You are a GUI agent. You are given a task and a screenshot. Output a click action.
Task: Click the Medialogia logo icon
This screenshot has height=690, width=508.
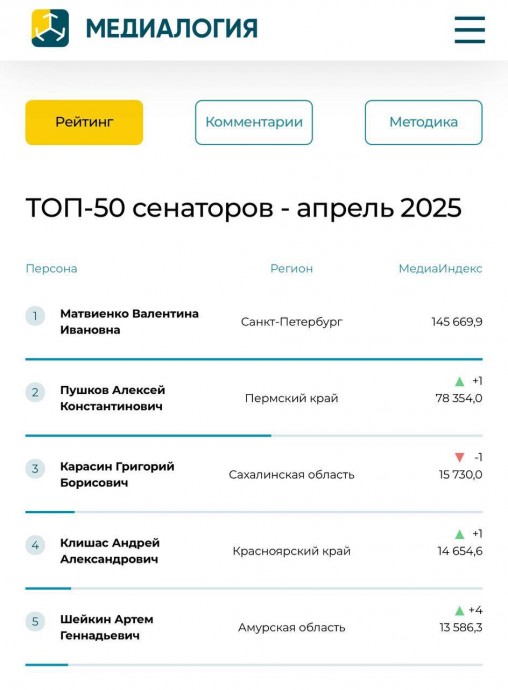pyautogui.click(x=50, y=28)
